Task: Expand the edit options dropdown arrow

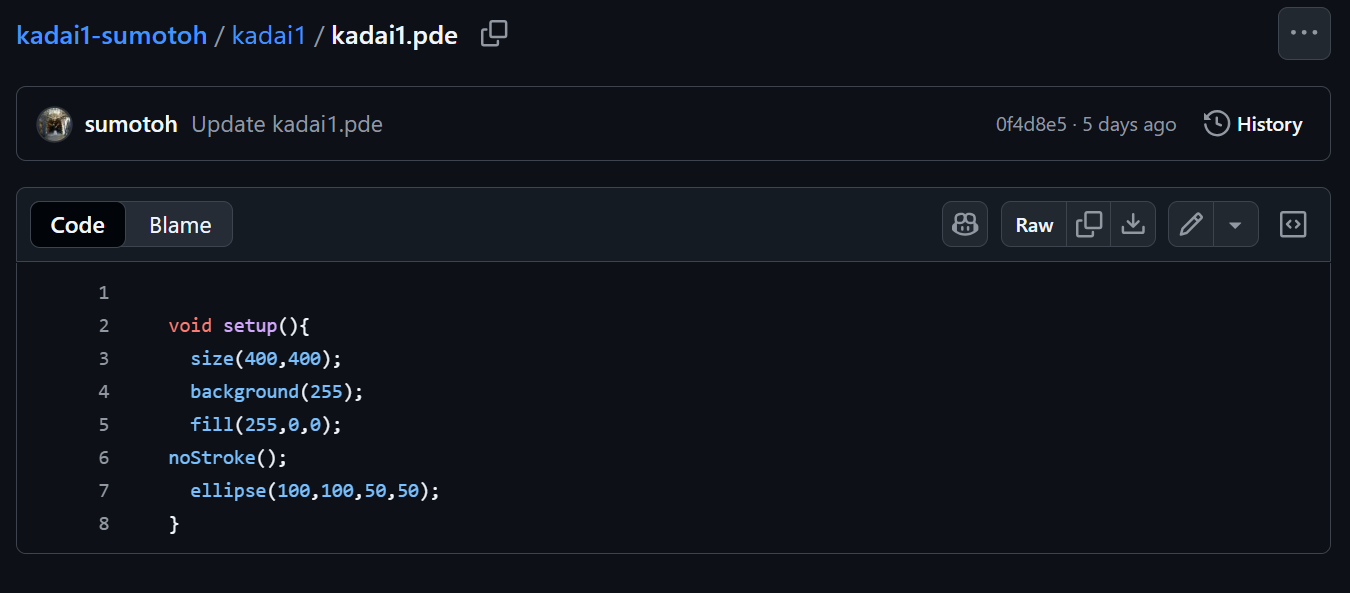Action: click(x=1236, y=224)
